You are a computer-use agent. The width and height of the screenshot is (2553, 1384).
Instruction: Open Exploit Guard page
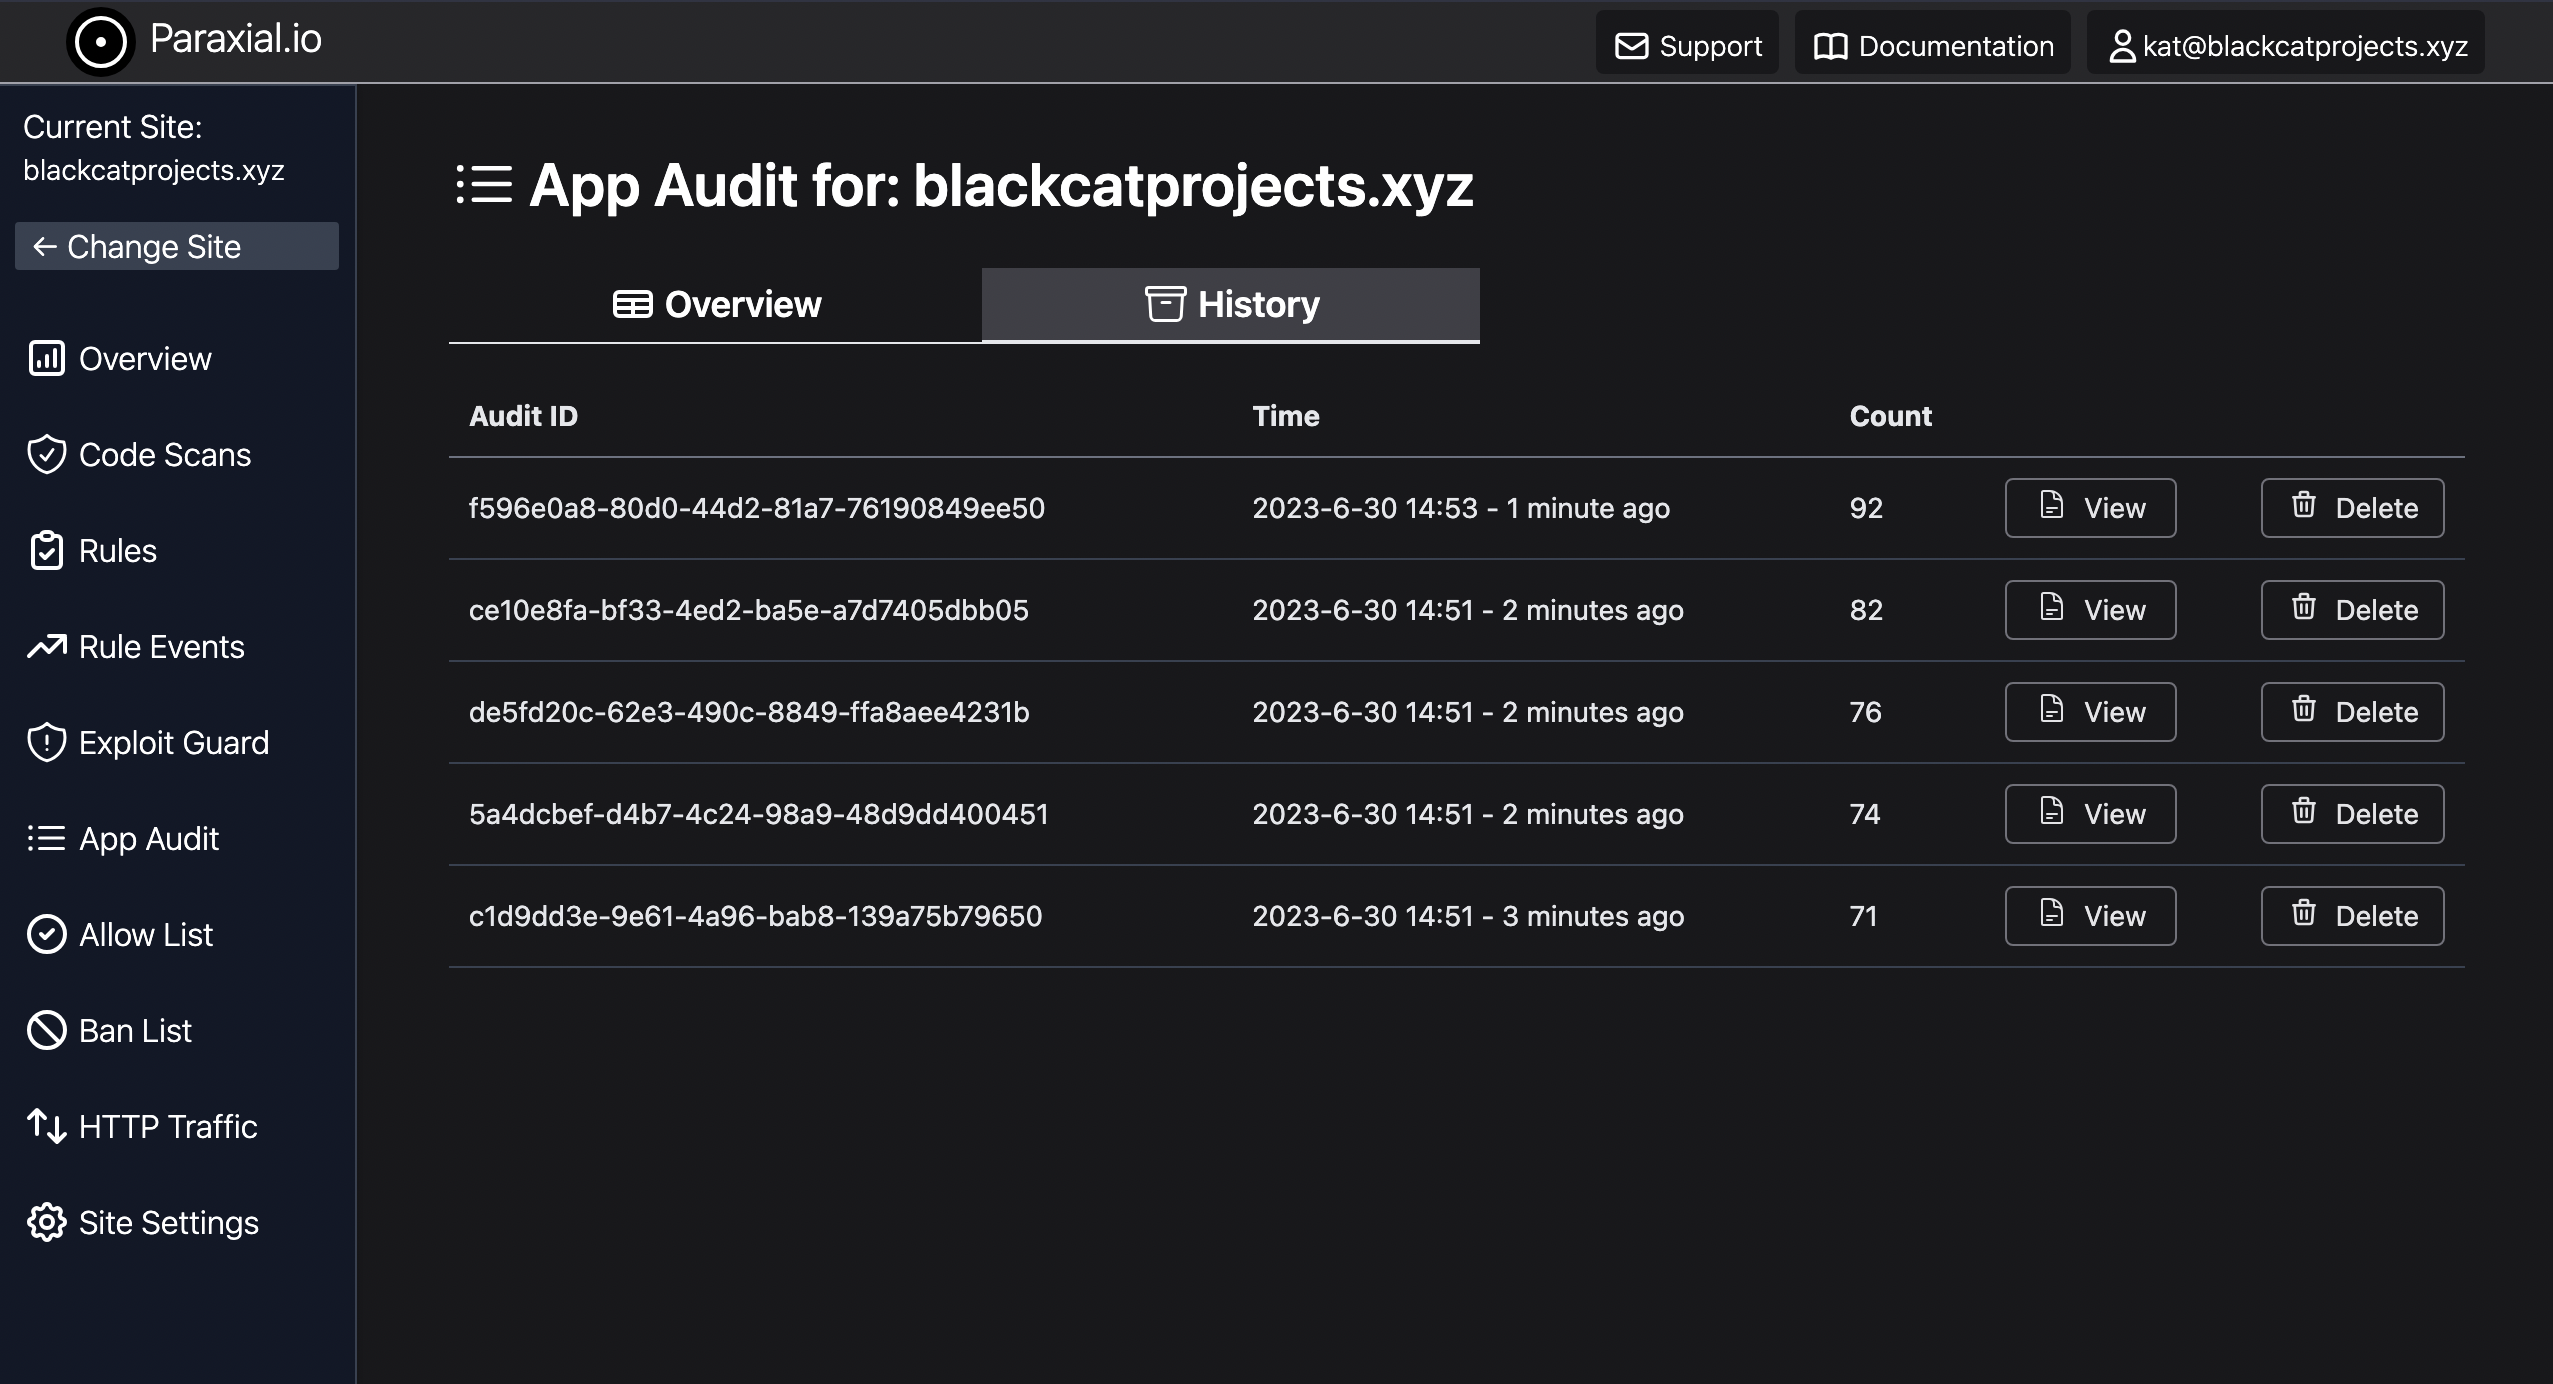[148, 743]
